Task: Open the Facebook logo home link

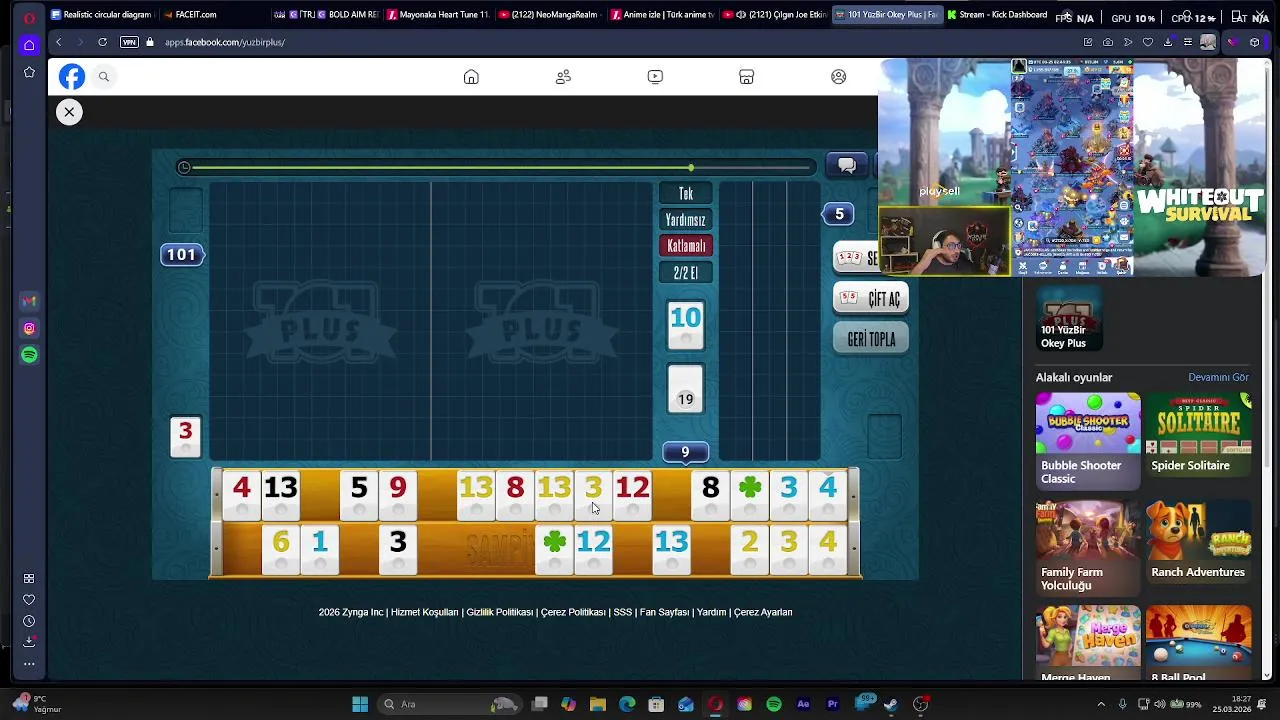Action: pos(72,77)
